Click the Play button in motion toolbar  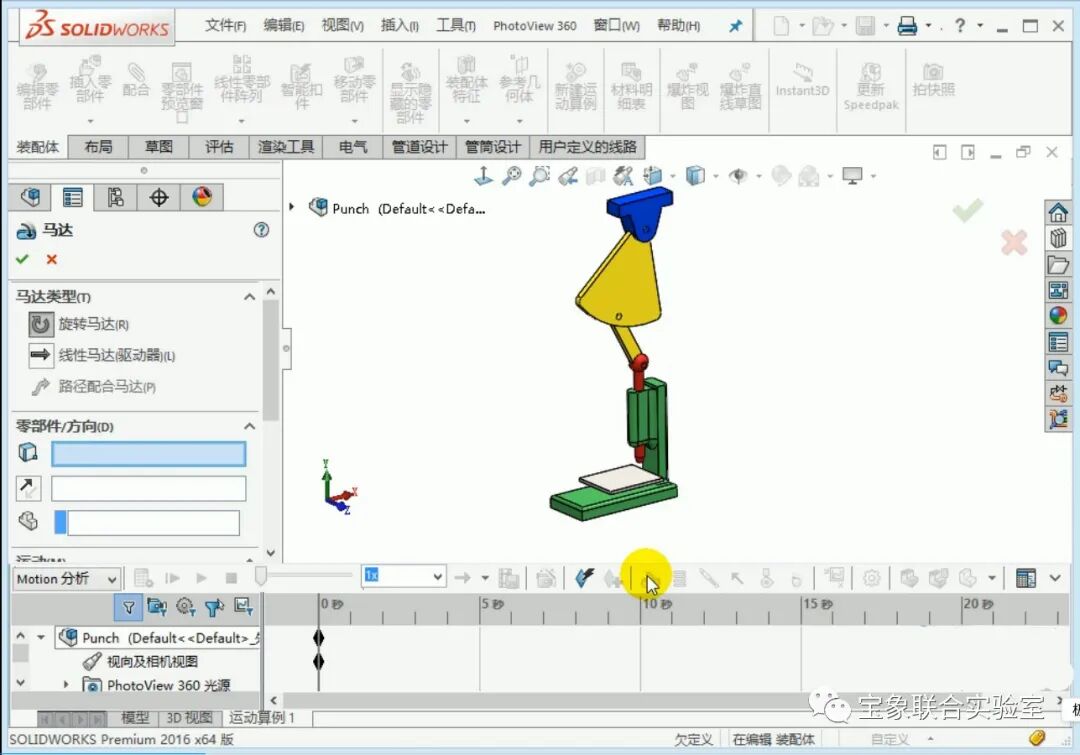tap(201, 578)
